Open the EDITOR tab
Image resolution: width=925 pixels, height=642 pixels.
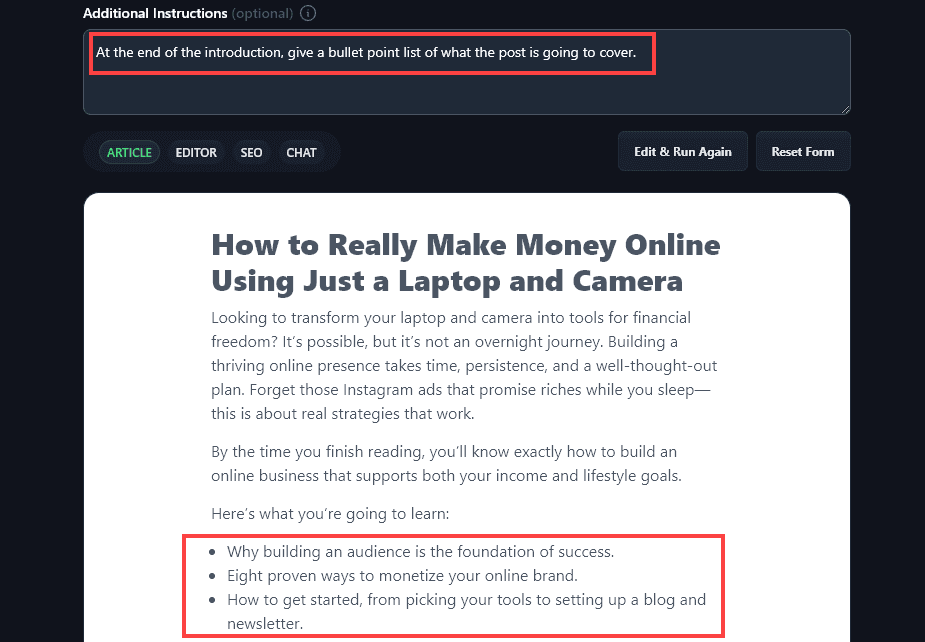(196, 152)
